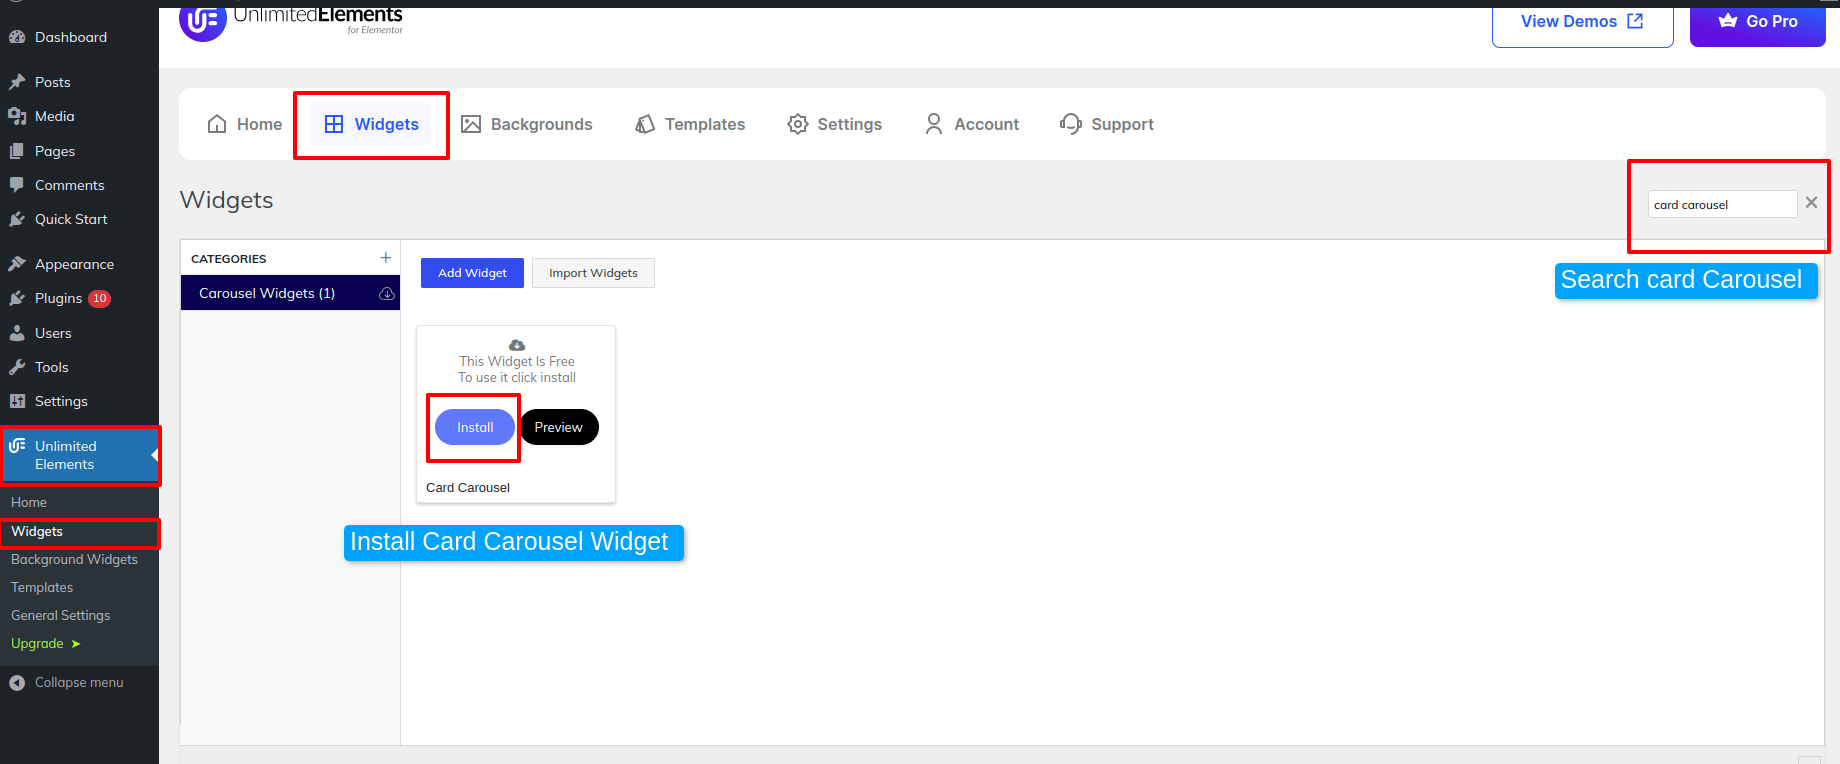
Task: Click the widget search input field
Action: point(1720,204)
